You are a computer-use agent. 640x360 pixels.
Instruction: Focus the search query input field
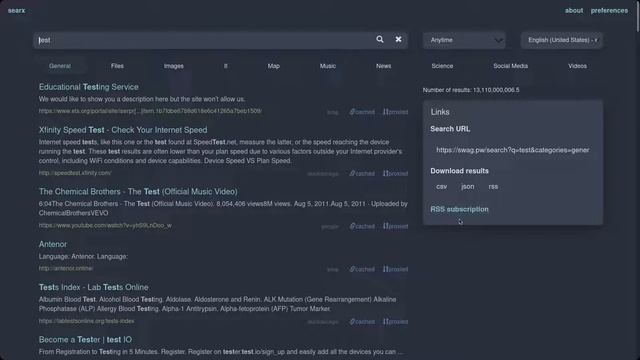pyautogui.click(x=204, y=40)
